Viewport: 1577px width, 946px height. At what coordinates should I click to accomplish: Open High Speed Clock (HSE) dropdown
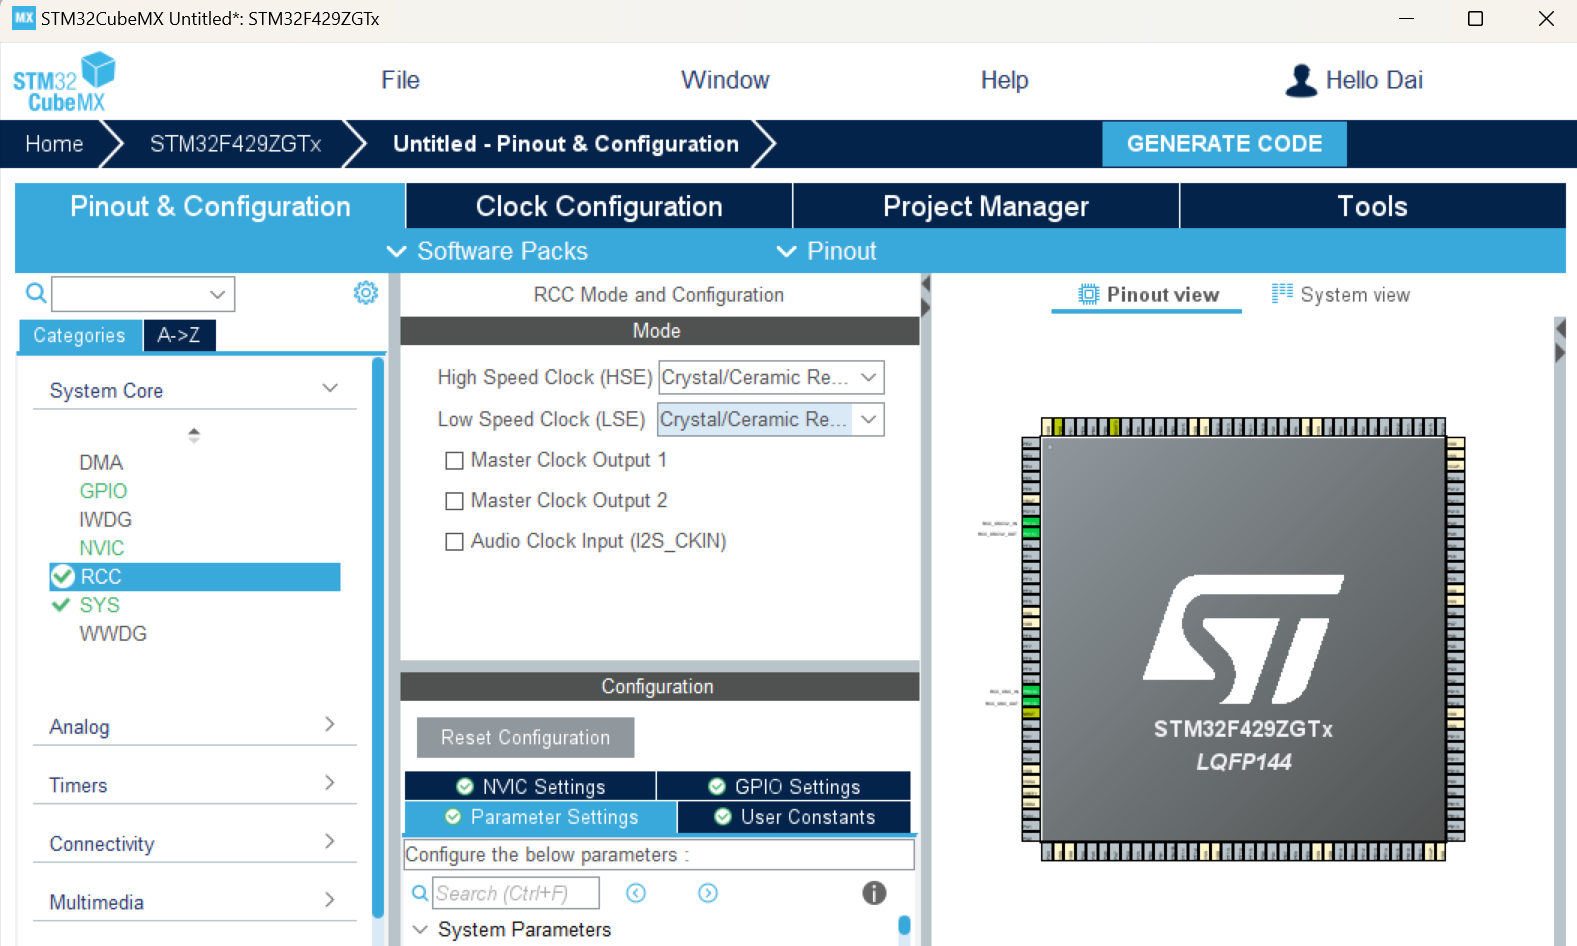pos(771,377)
